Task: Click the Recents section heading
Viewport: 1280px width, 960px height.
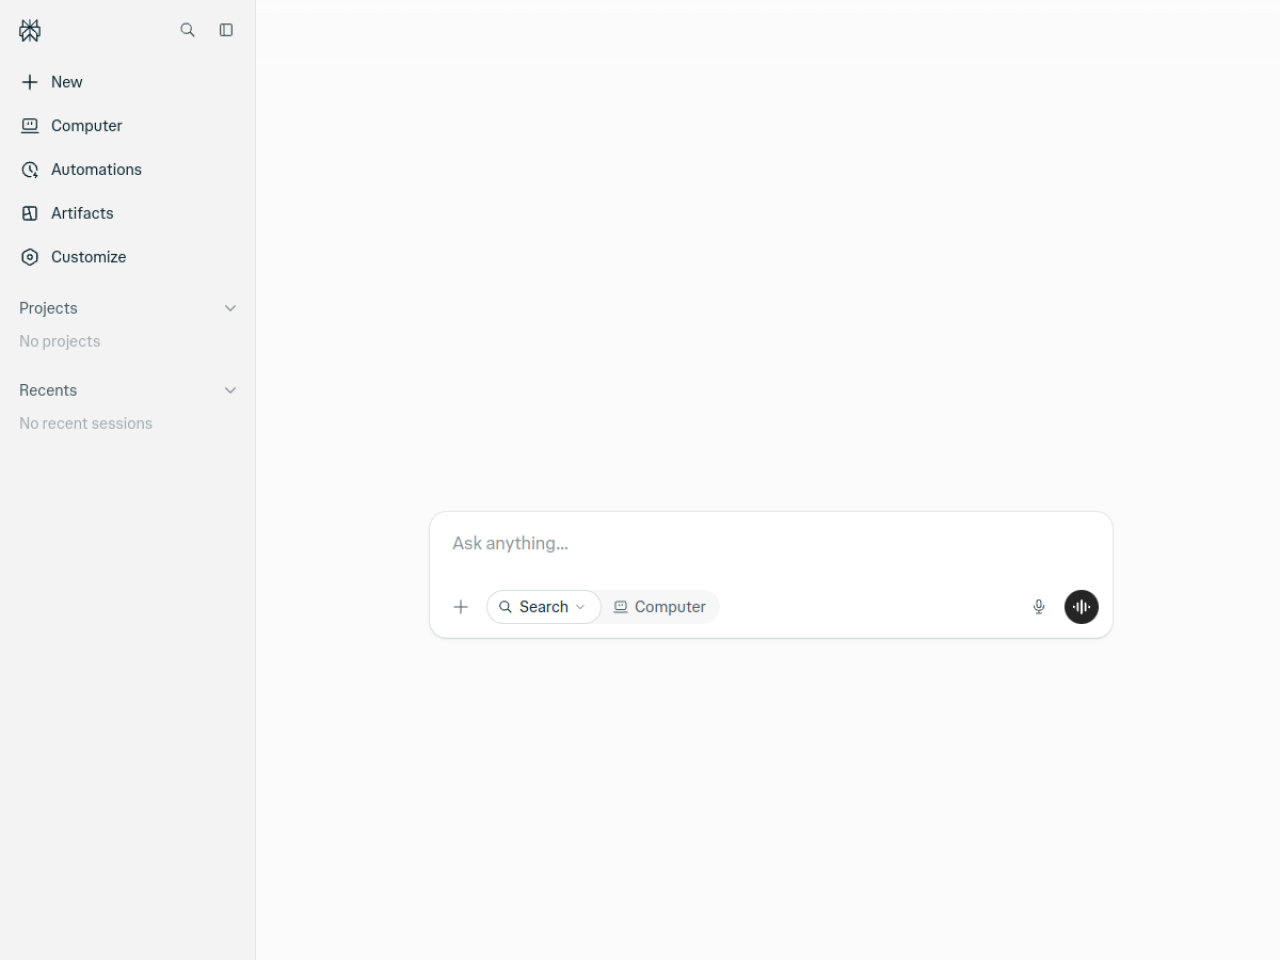Action: [x=48, y=390]
